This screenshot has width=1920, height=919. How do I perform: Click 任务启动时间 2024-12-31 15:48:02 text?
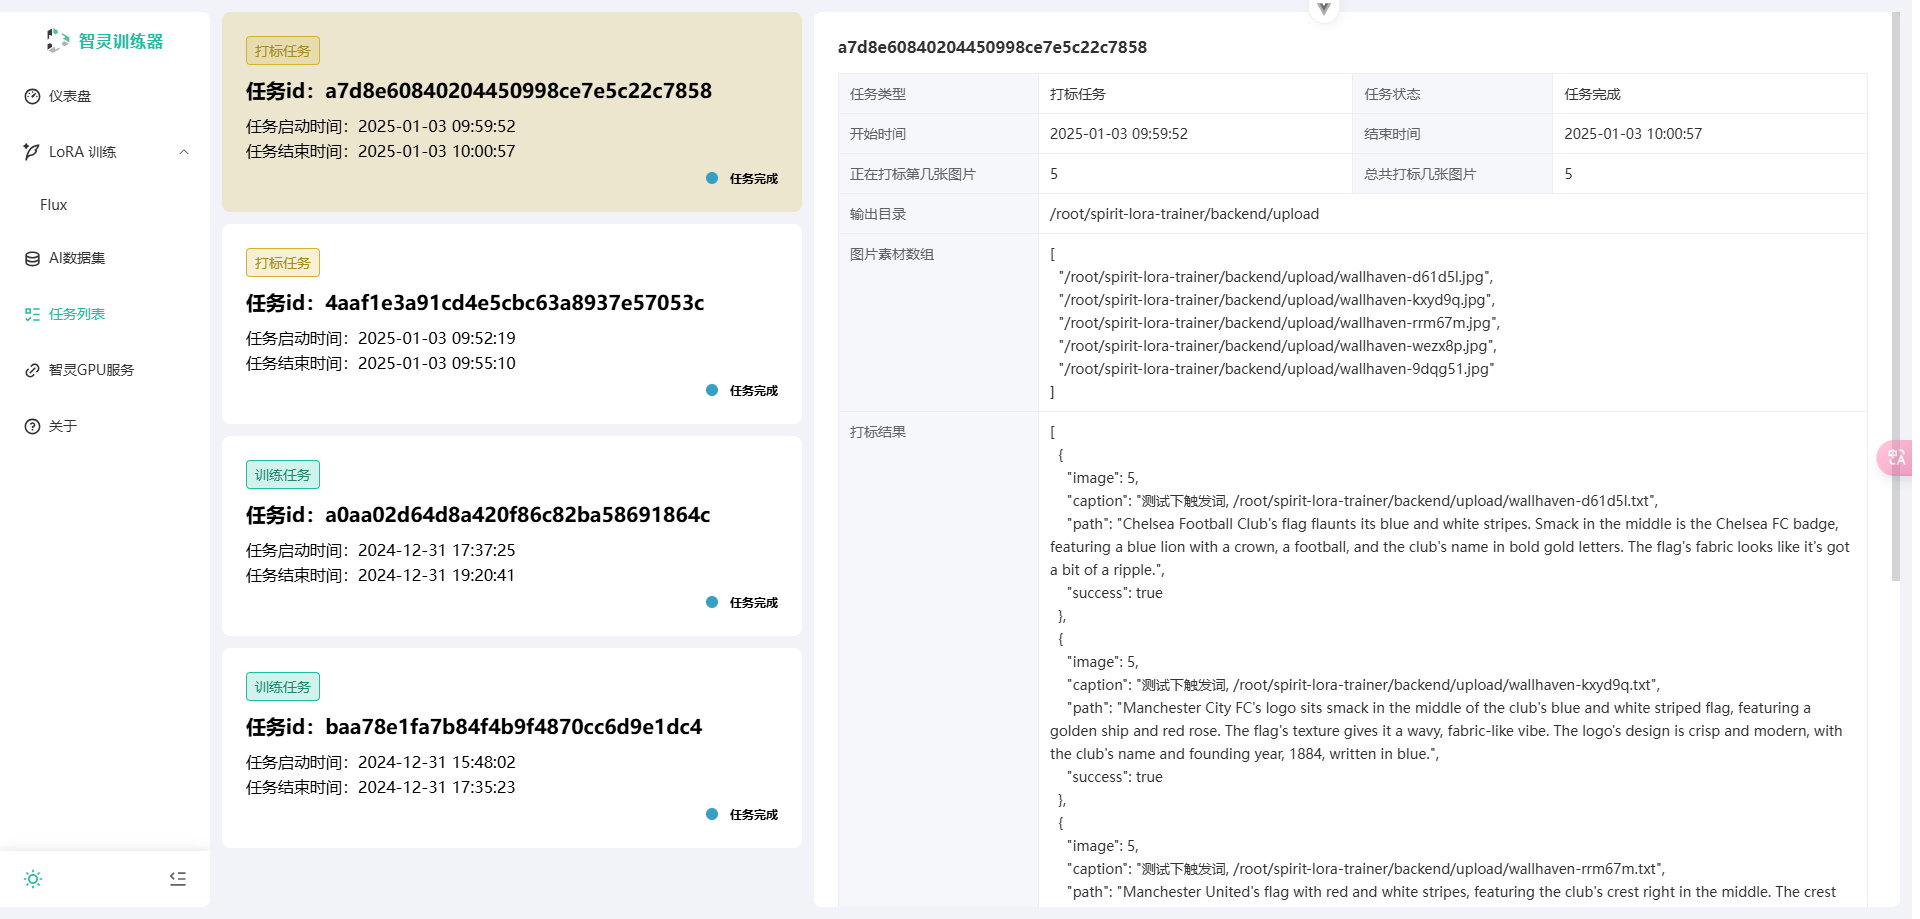tap(381, 762)
